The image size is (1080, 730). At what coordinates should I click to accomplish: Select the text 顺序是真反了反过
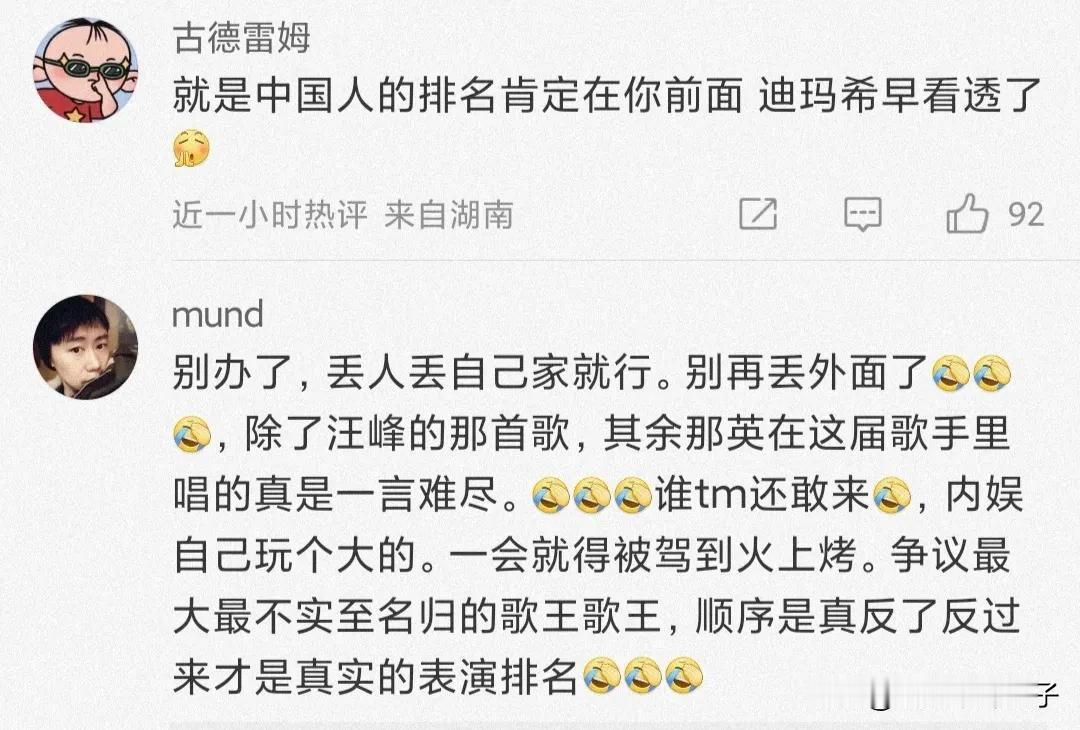point(858,616)
